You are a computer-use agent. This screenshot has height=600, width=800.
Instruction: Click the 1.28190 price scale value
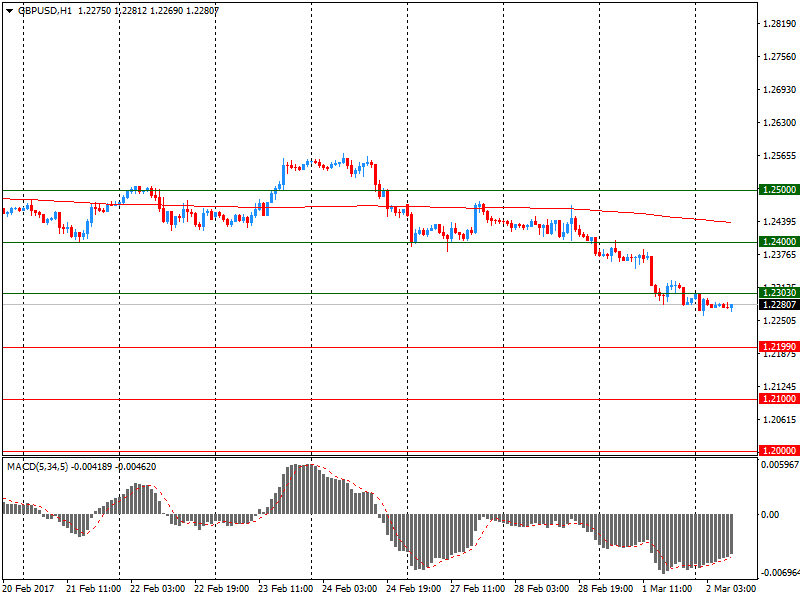click(779, 23)
